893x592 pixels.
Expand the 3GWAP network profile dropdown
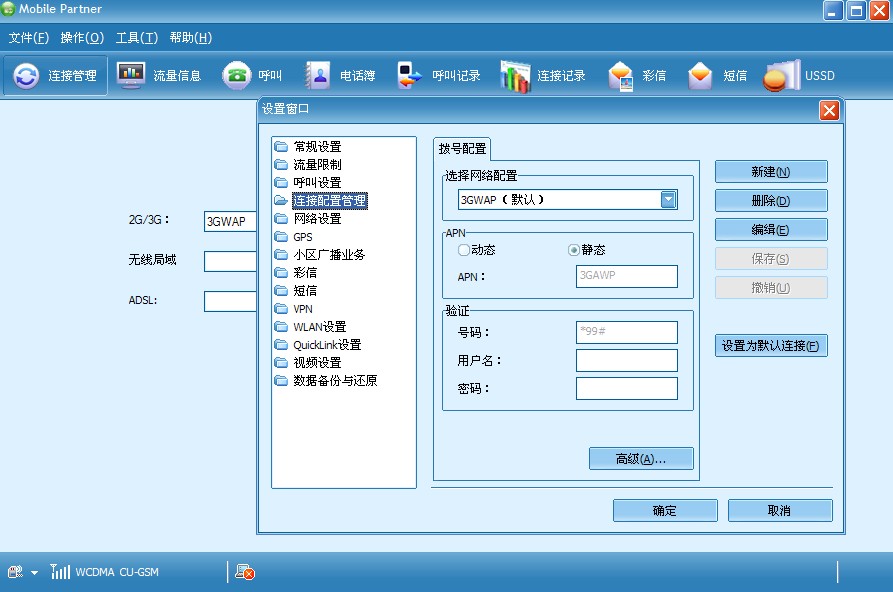668,199
